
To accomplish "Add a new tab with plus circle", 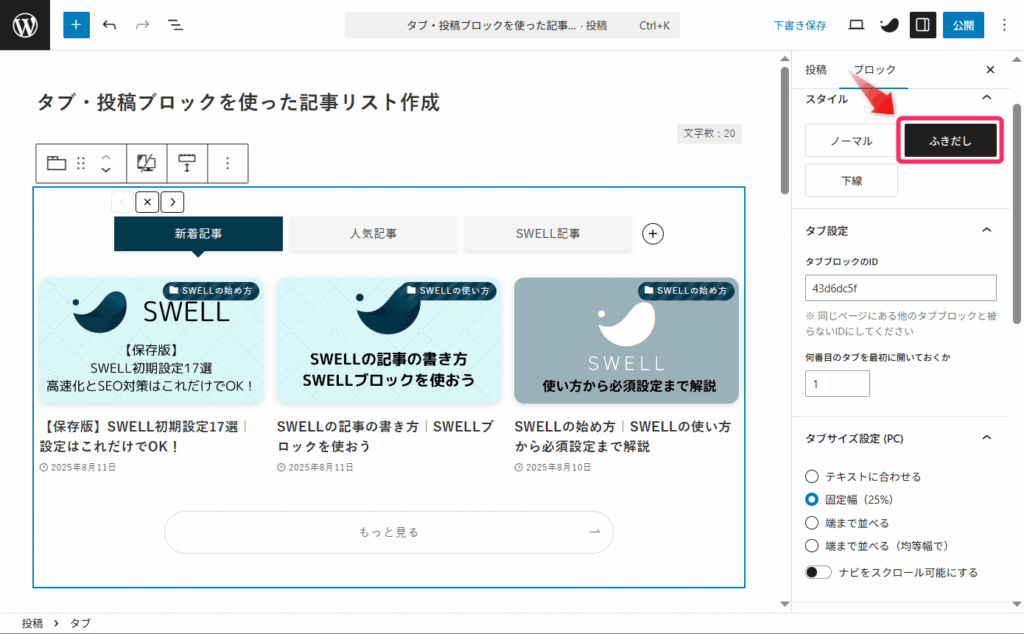I will pyautogui.click(x=652, y=234).
